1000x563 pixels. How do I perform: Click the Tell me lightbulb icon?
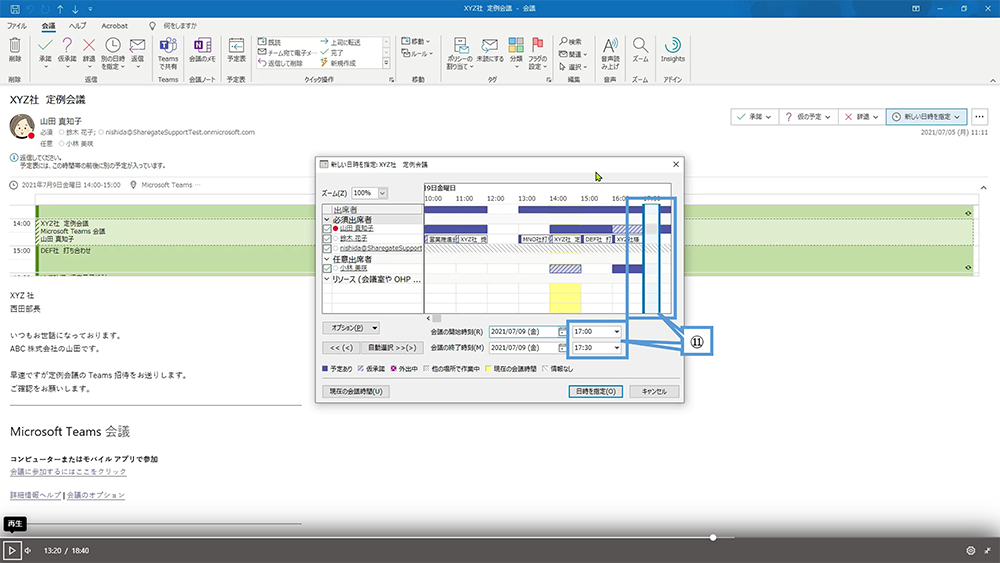point(152,26)
